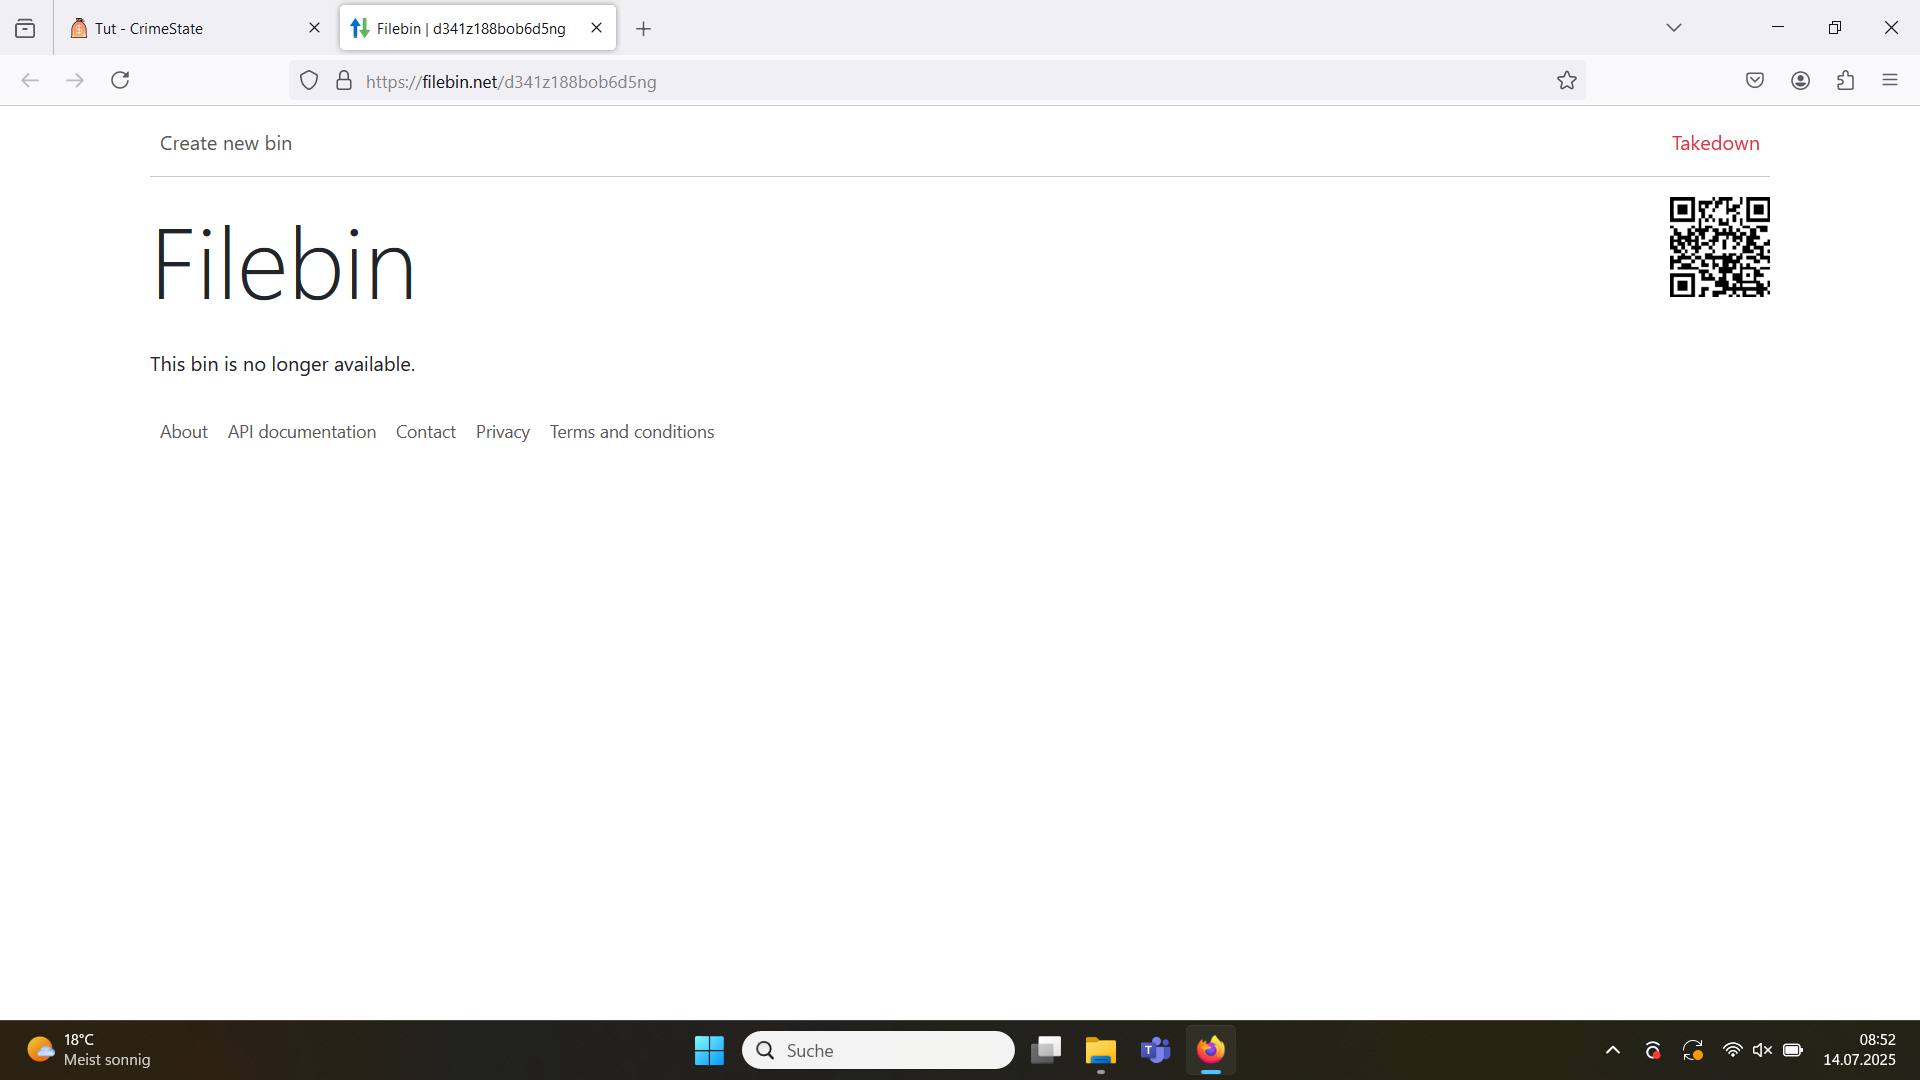Show site security padlock information
Viewport: 1920px width, 1080px height.
(344, 81)
